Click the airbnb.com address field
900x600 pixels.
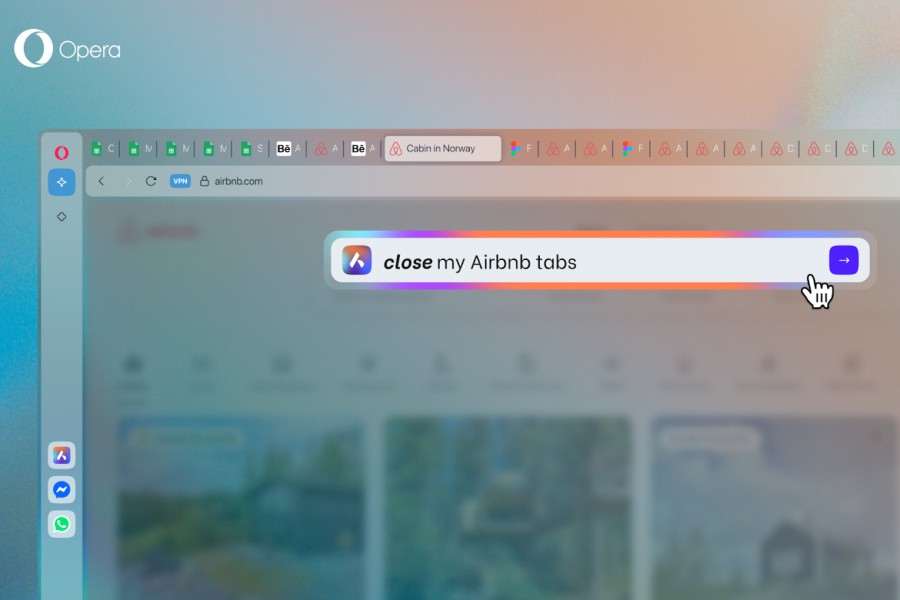(238, 181)
